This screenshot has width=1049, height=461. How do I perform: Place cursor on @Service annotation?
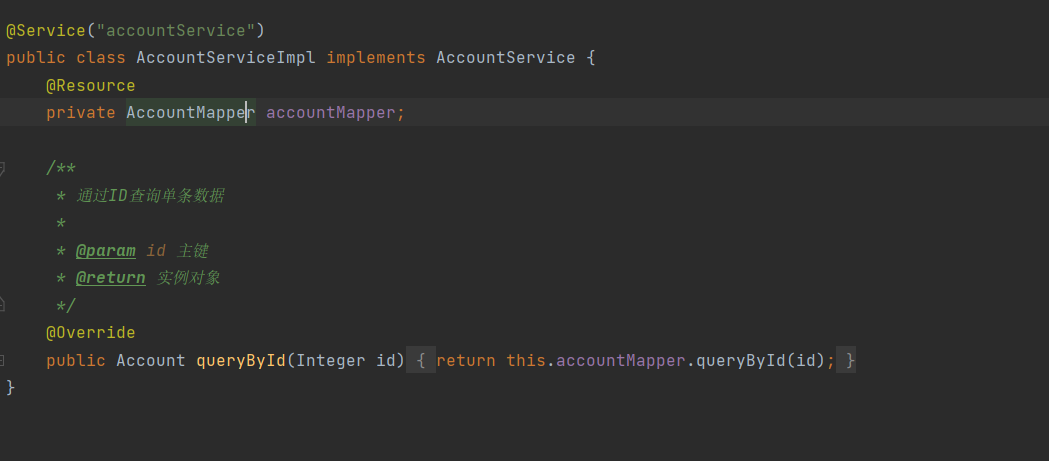[x=46, y=31]
